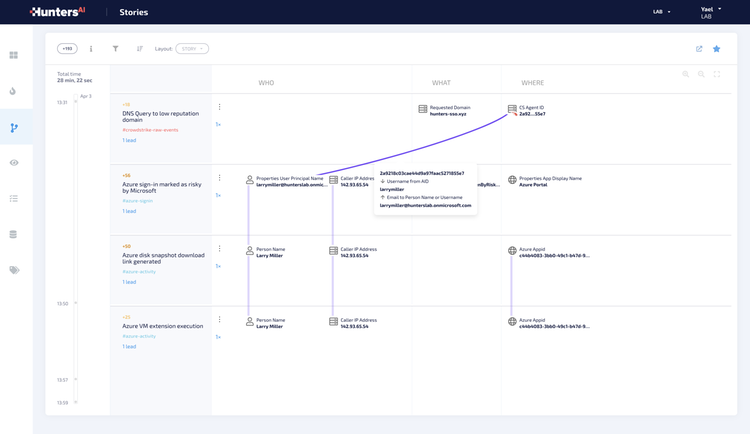Click #azure-activity tag under VM extension
The image size is (750, 434).
pos(139,336)
